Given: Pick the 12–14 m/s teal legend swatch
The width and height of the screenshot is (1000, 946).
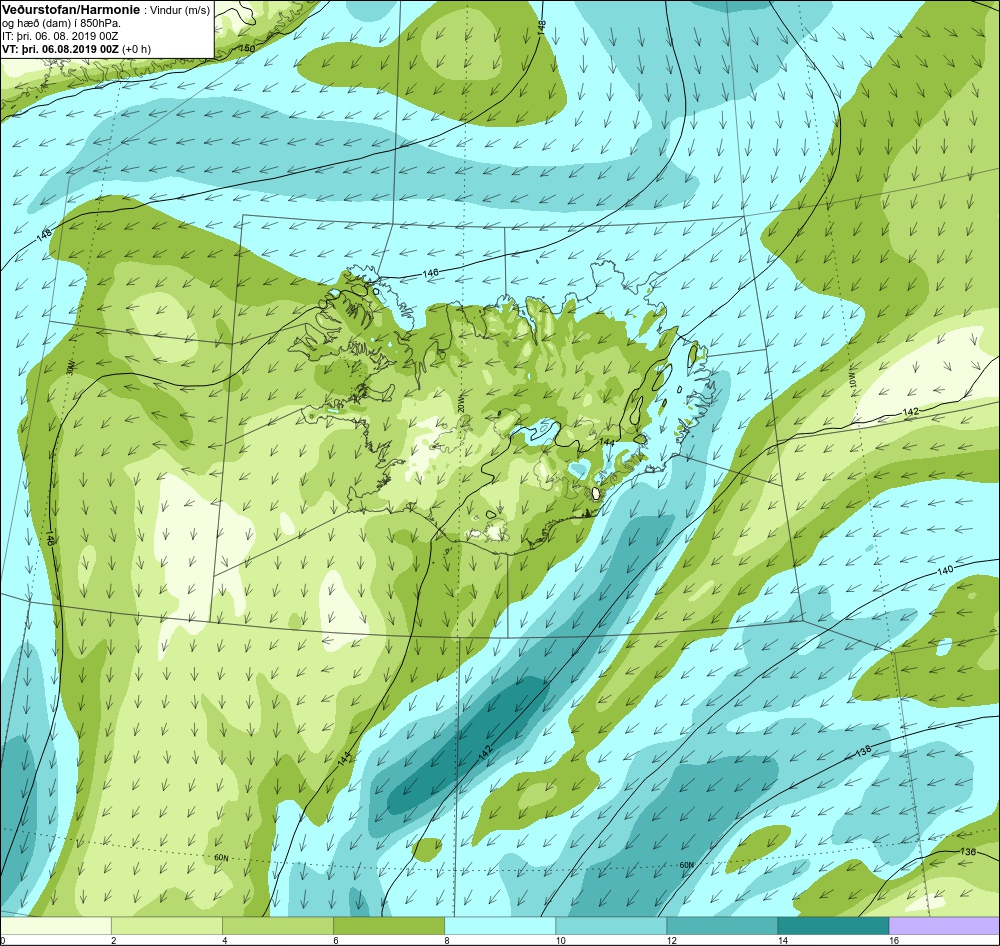Looking at the screenshot, I should pos(722,926).
